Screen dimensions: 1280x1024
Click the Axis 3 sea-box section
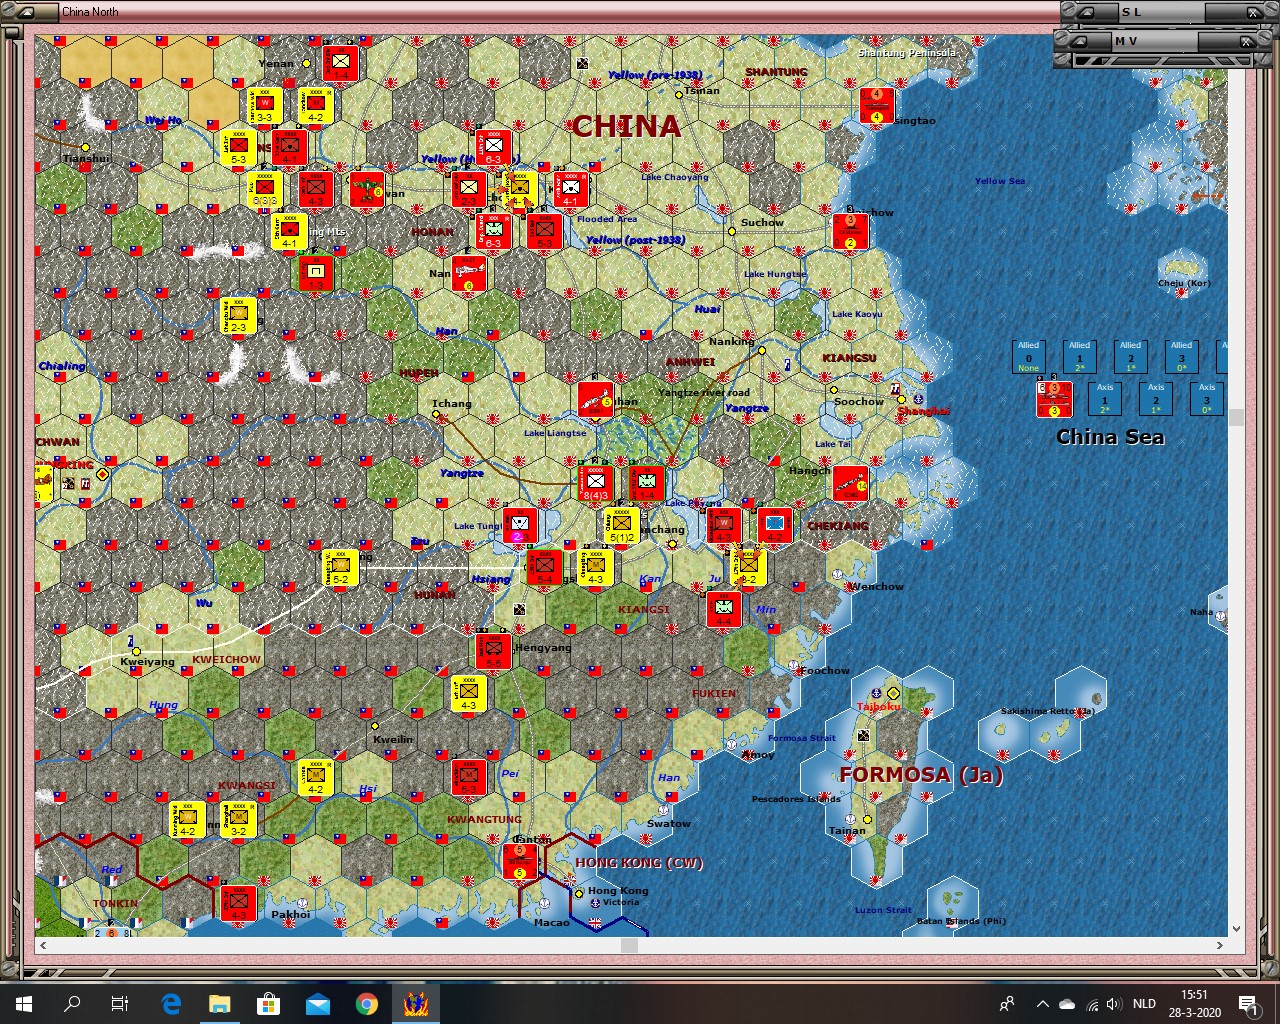[x=1207, y=399]
